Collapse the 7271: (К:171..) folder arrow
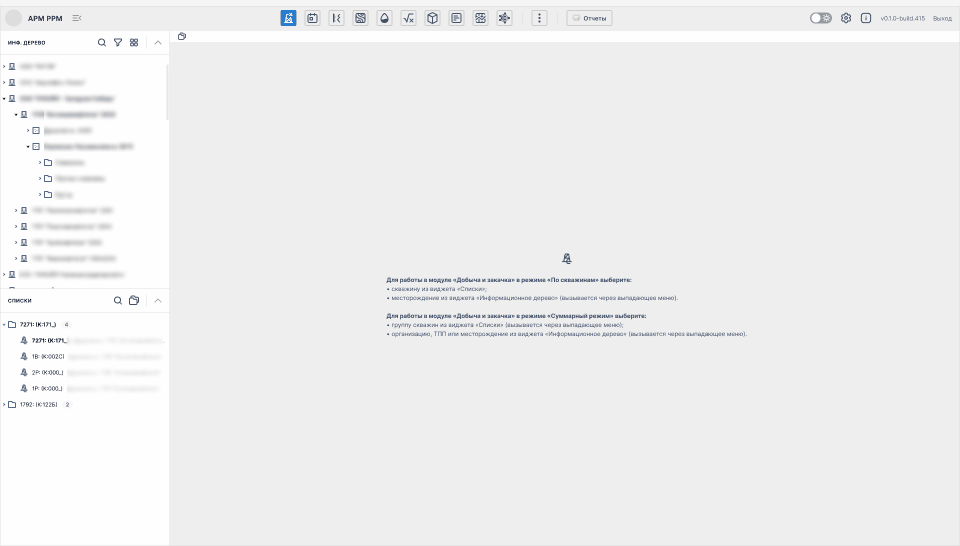The height and width of the screenshot is (546, 960). click(4, 325)
